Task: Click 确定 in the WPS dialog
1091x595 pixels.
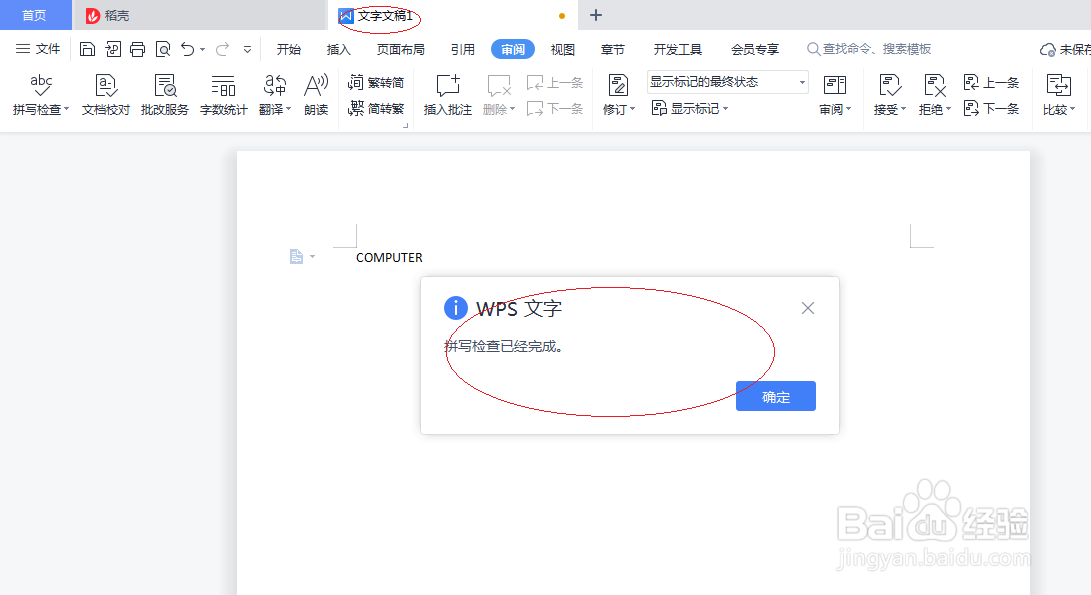Action: (x=776, y=396)
